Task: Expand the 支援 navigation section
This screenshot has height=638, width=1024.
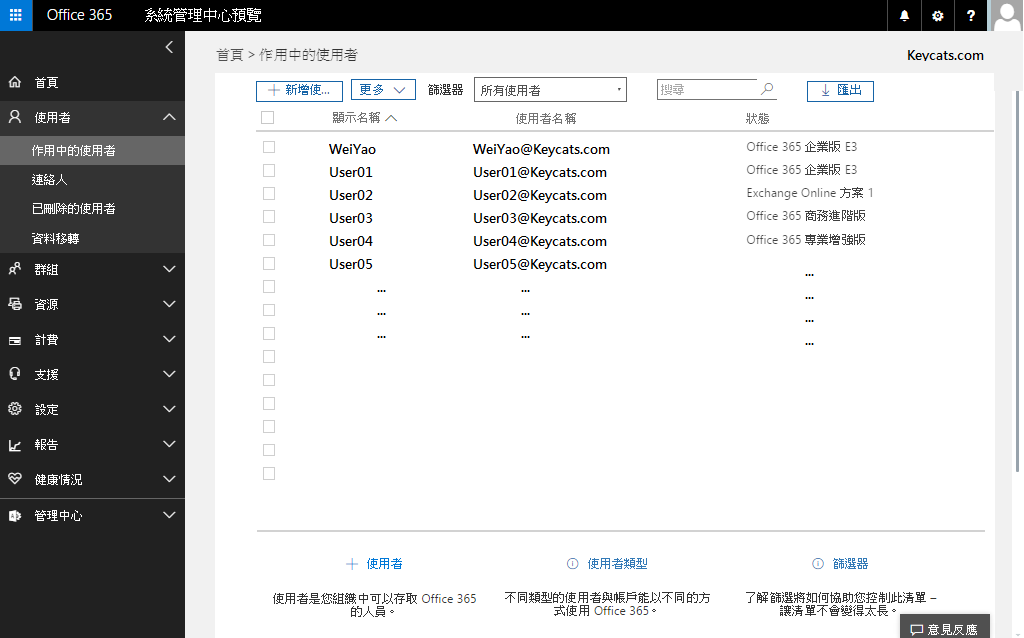Action: click(169, 374)
